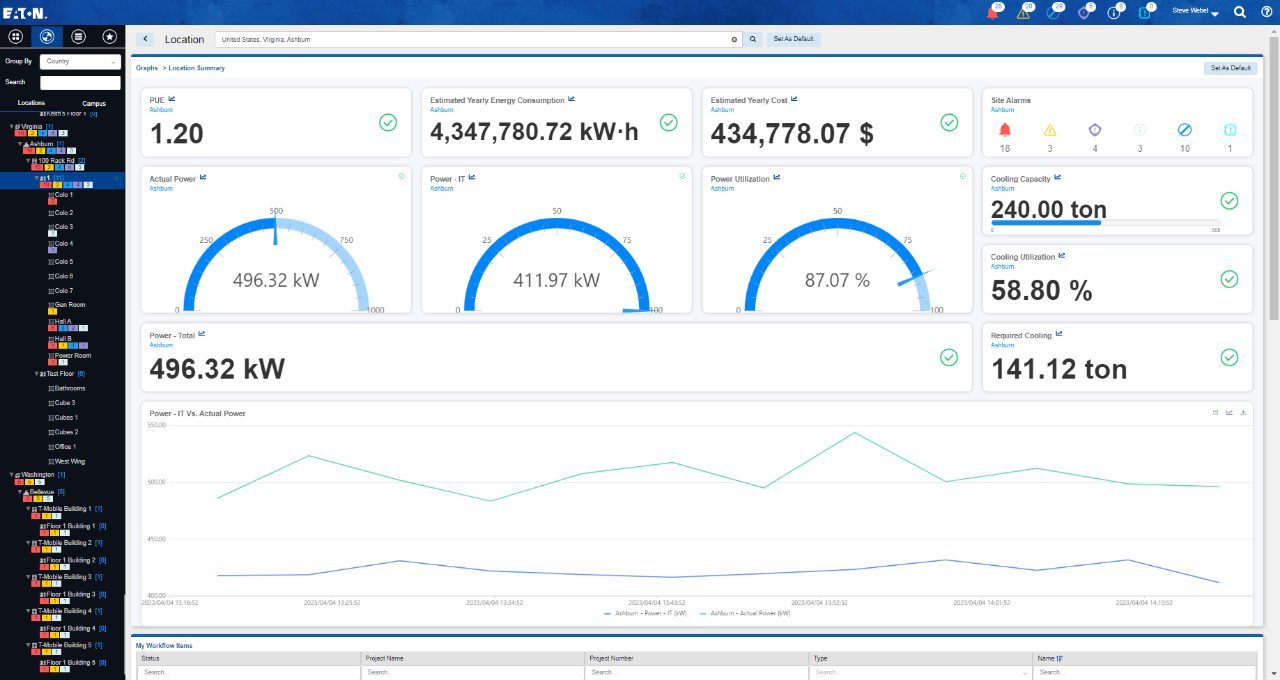
Task: Click the Graphs breadcrumb link
Action: [147, 68]
